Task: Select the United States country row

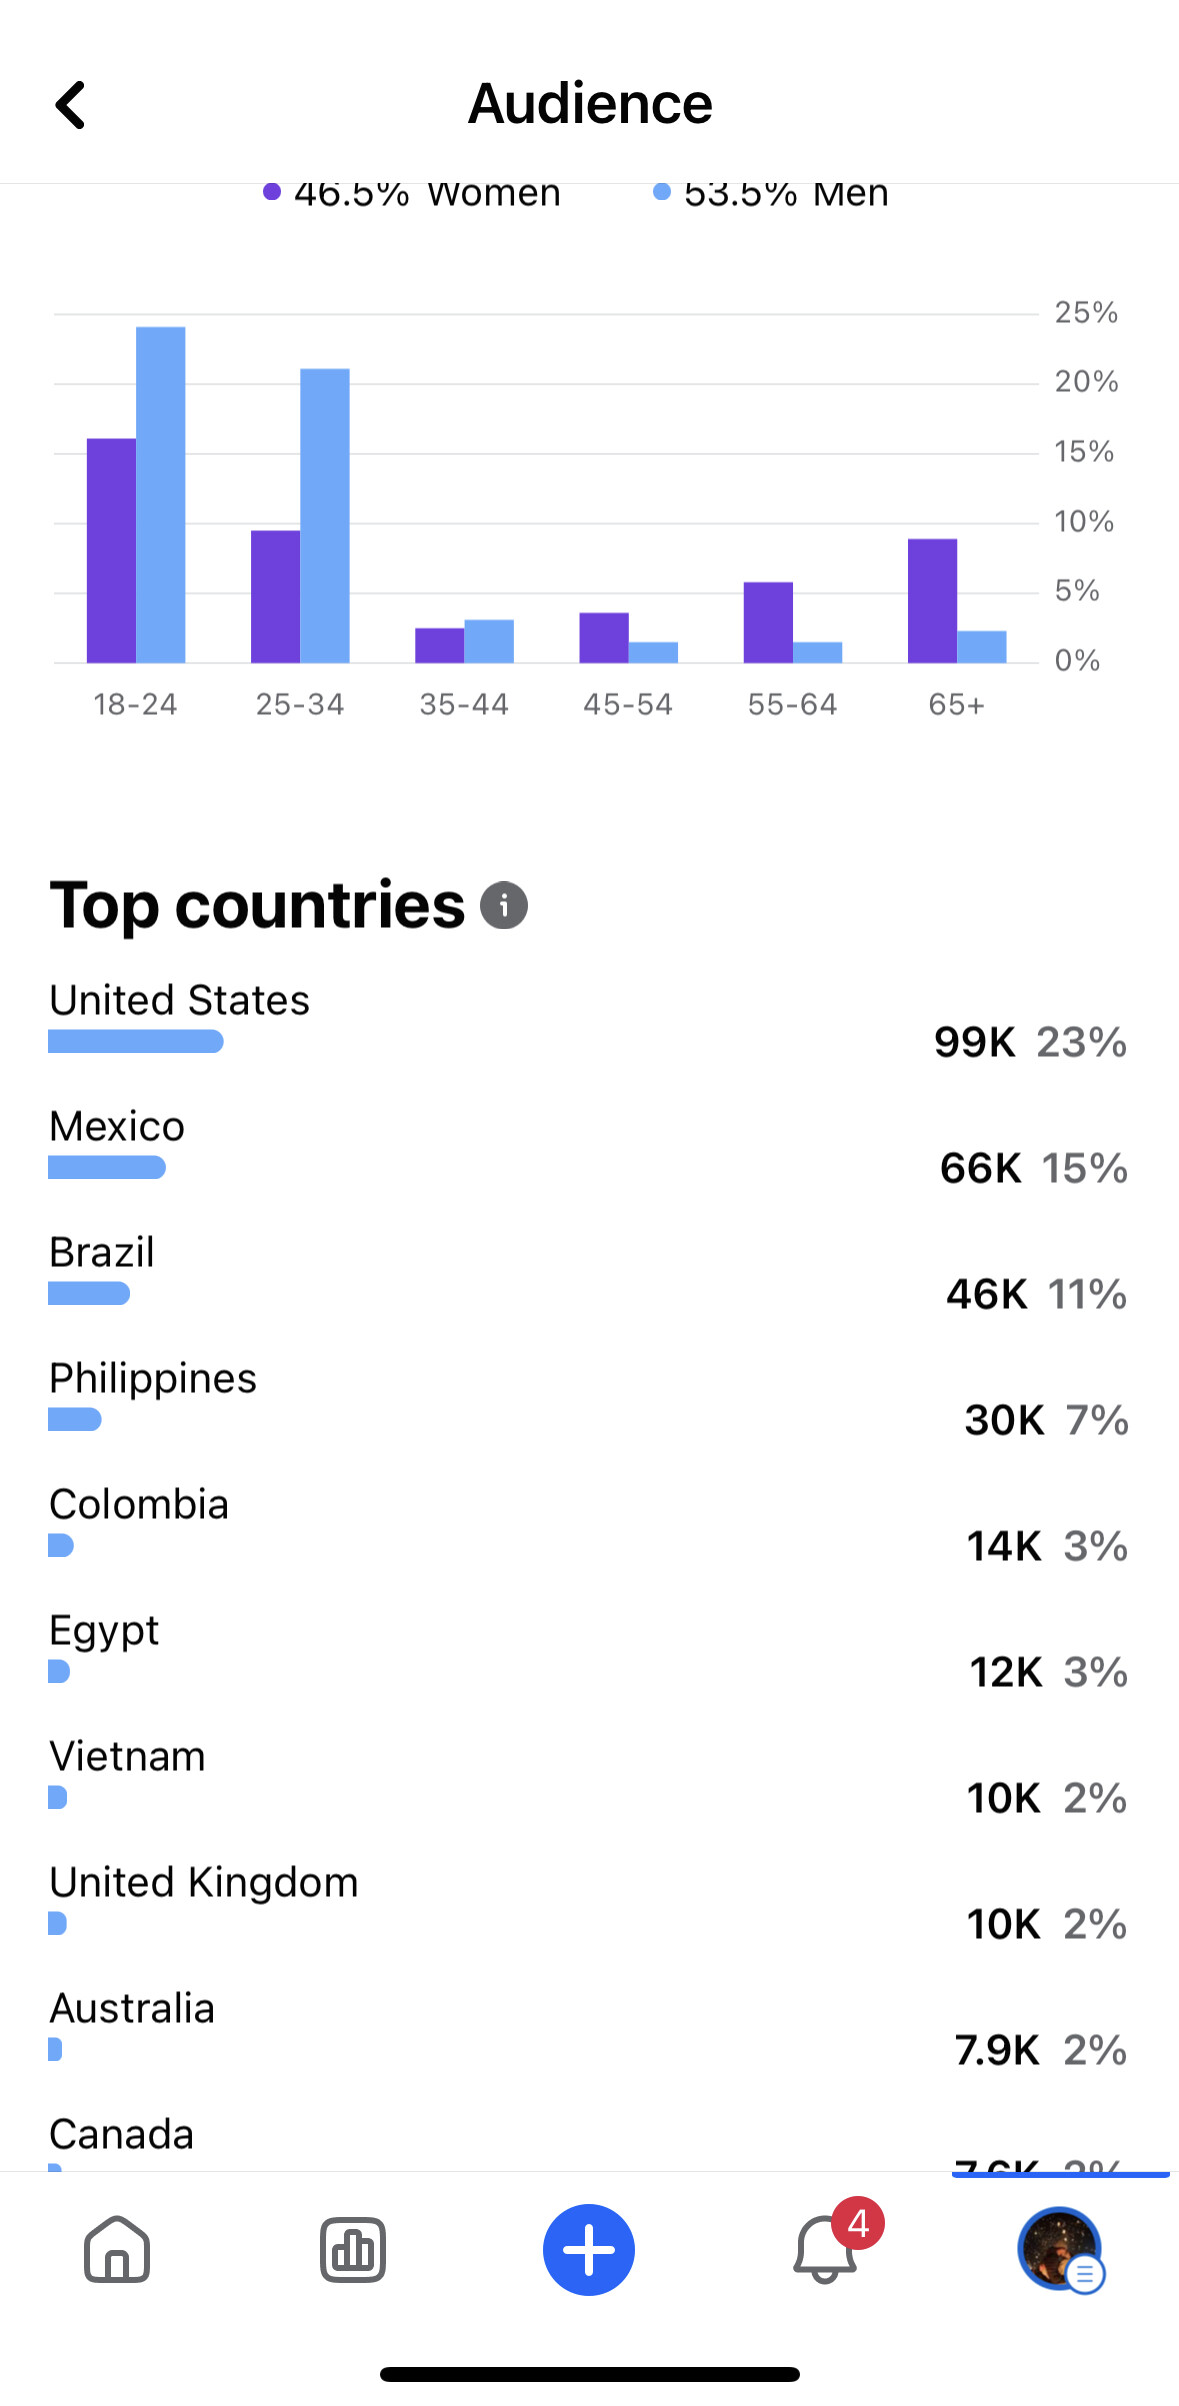Action: click(x=180, y=1002)
